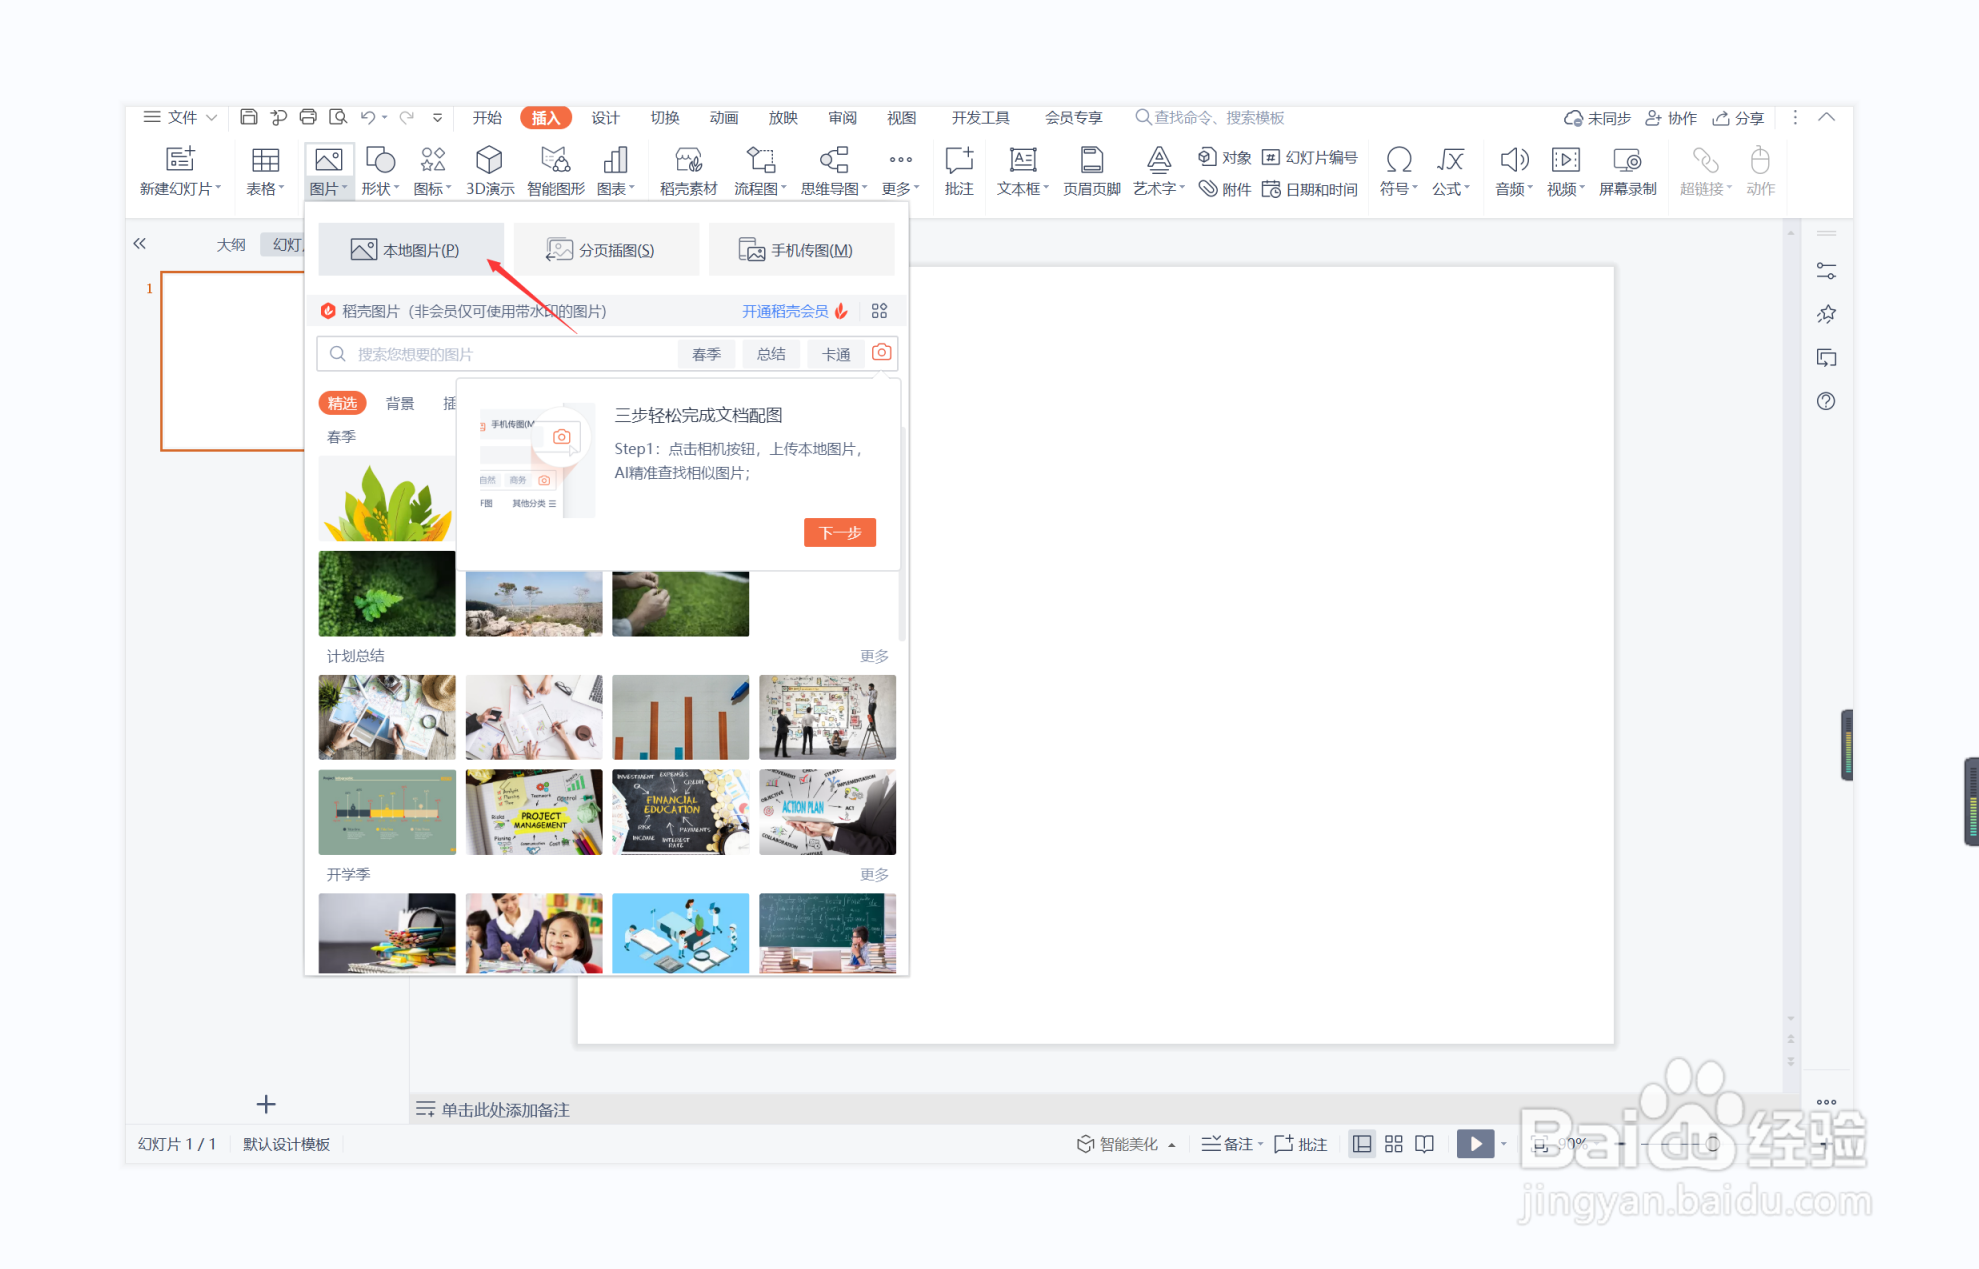Click the save file icon

pos(249,118)
